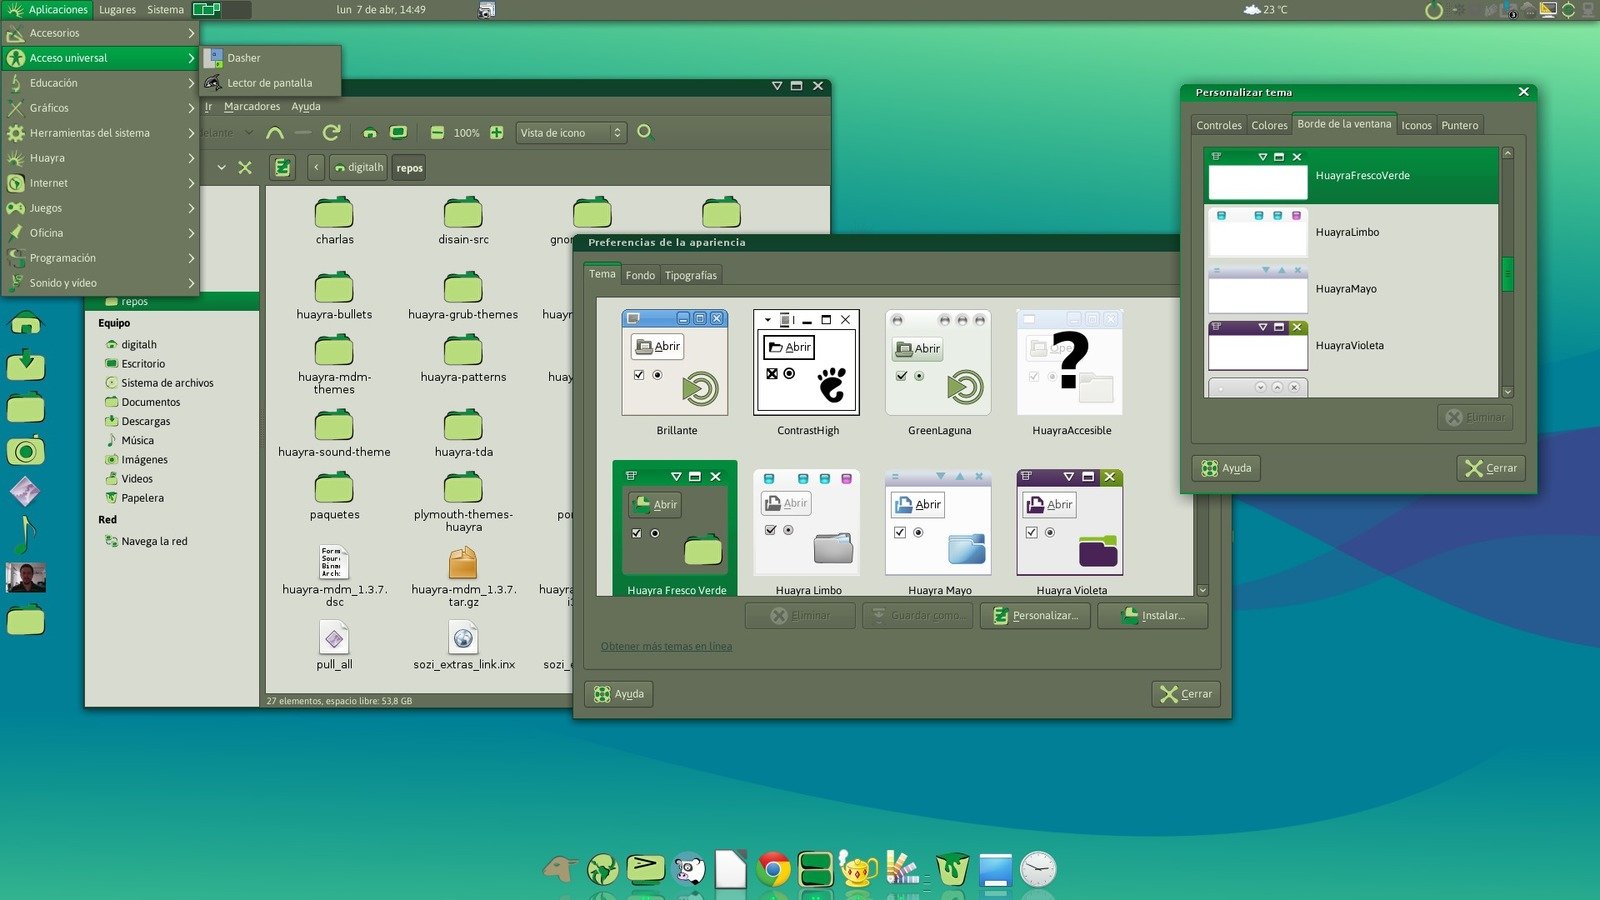
Task: Open search with the magnifier icon
Action: (x=645, y=132)
